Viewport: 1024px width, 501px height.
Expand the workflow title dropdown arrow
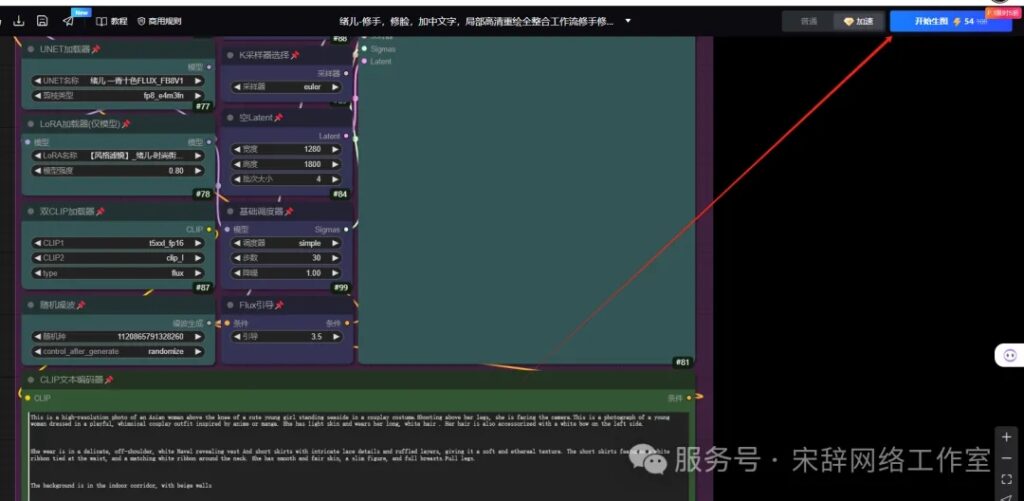click(628, 21)
